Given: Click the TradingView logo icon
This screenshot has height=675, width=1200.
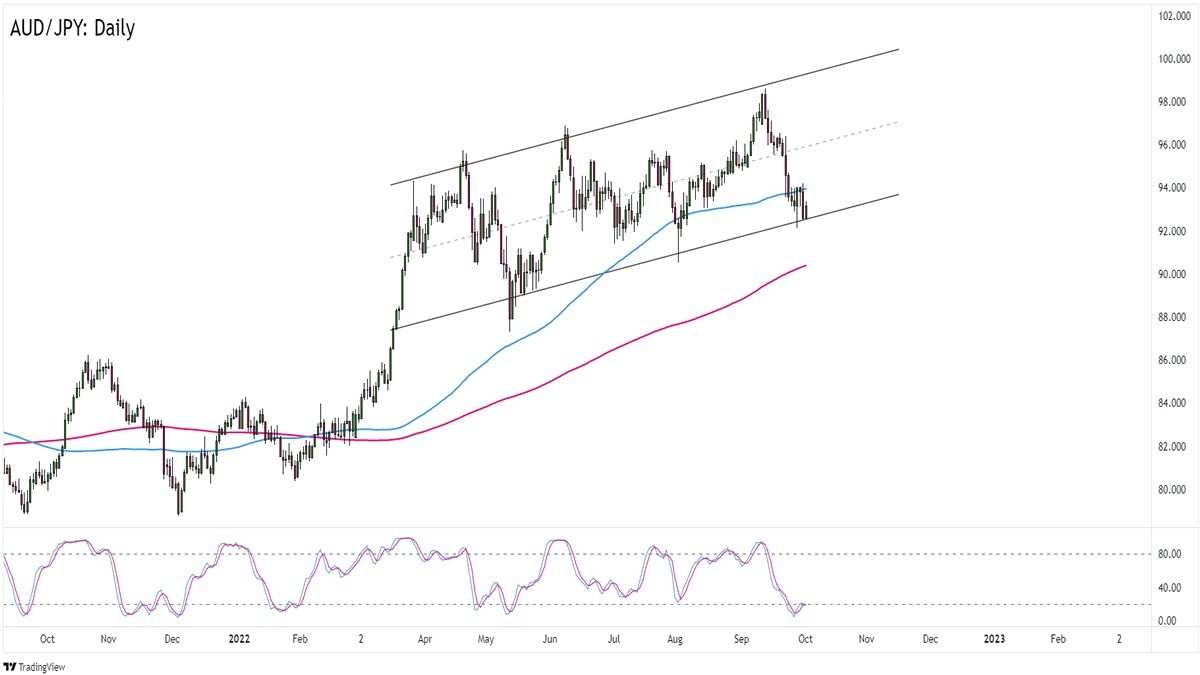Looking at the screenshot, I should (x=10, y=667).
